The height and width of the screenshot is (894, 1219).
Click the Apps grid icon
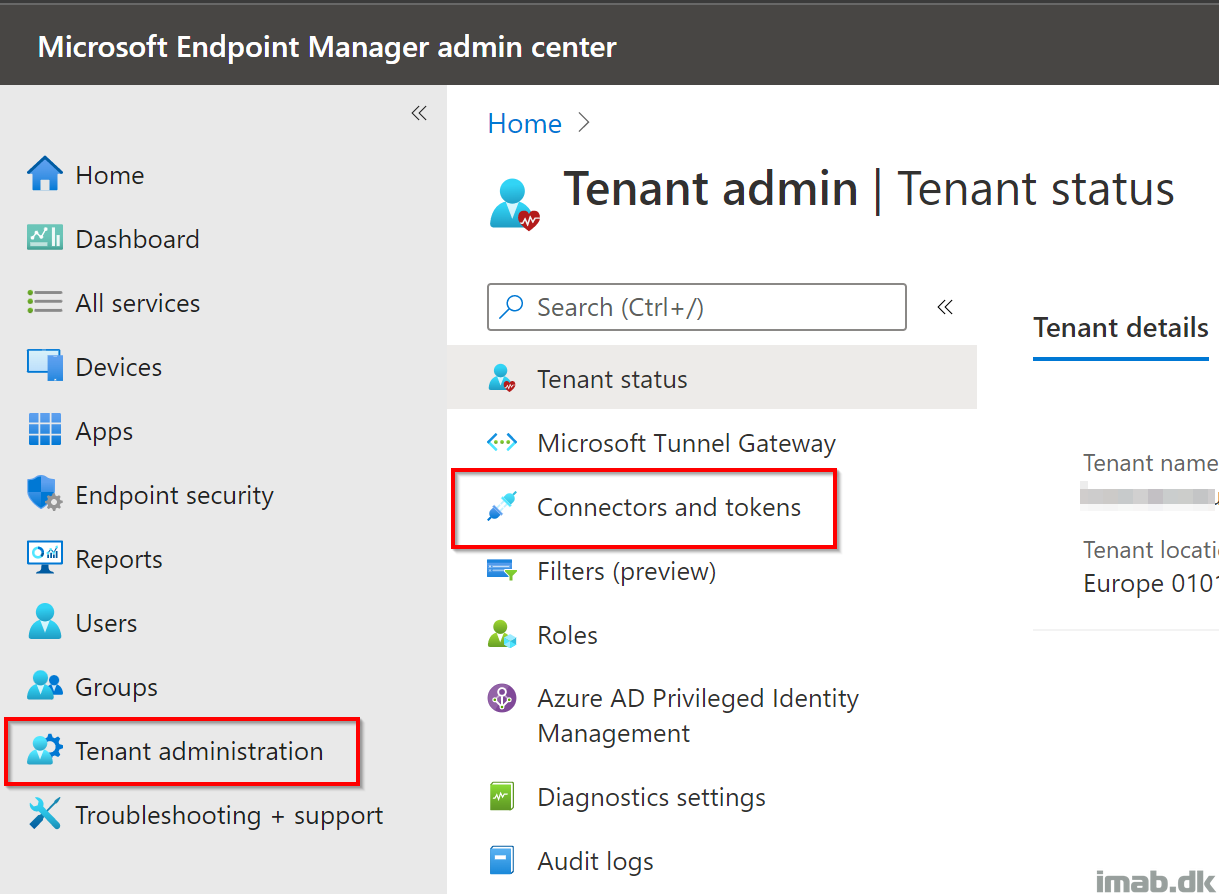[45, 430]
